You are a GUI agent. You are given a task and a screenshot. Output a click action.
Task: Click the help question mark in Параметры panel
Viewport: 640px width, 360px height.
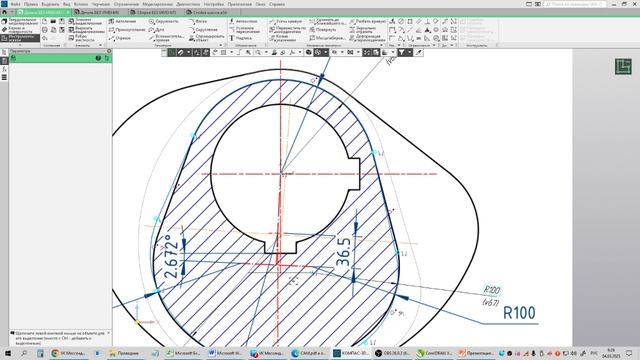click(98, 58)
